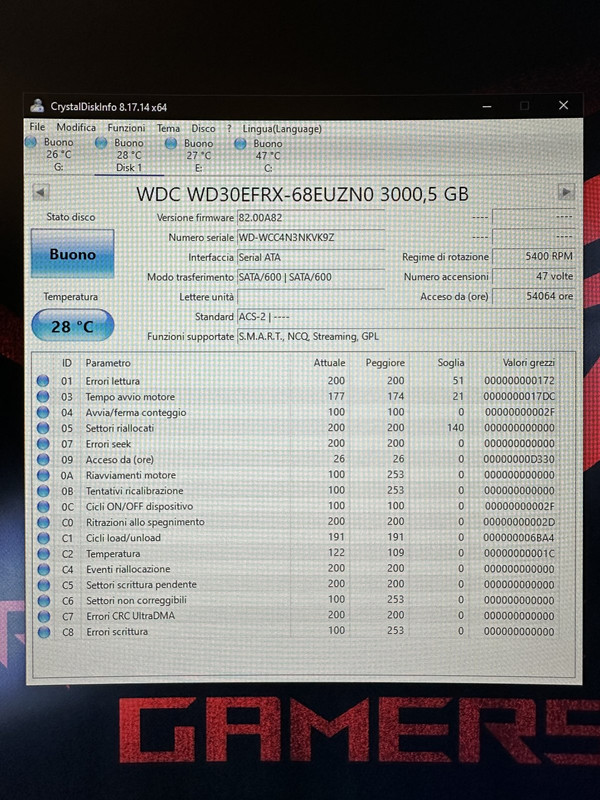This screenshot has height=800, width=600.
Task: Click the Buono health status button
Action: (x=72, y=254)
